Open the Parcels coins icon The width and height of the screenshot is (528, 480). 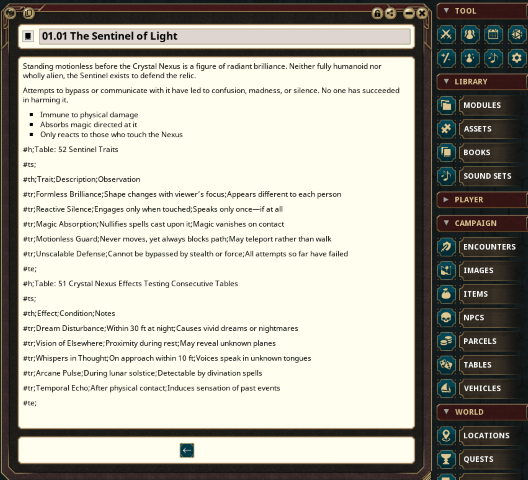(446, 341)
